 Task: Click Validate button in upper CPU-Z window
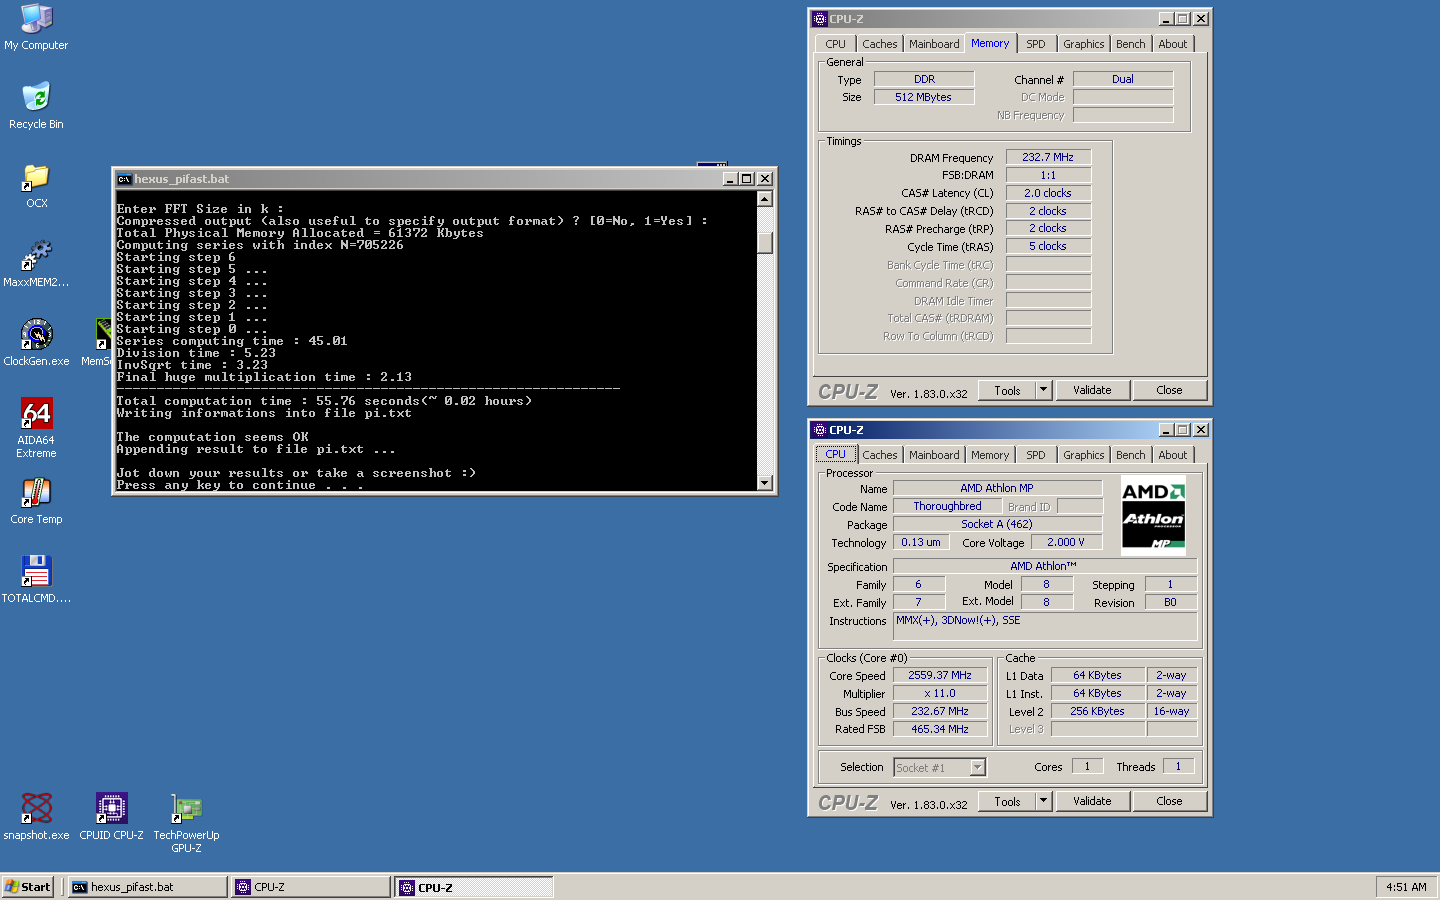coord(1092,390)
